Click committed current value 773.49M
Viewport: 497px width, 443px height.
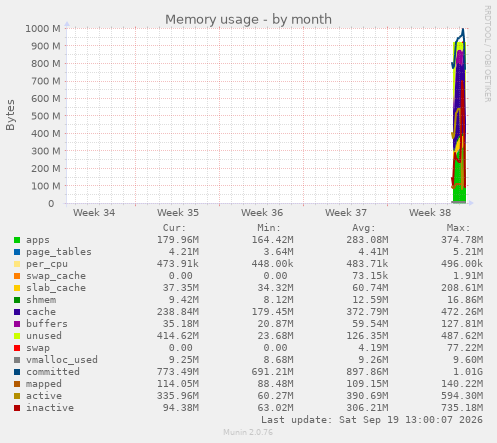pos(178,372)
